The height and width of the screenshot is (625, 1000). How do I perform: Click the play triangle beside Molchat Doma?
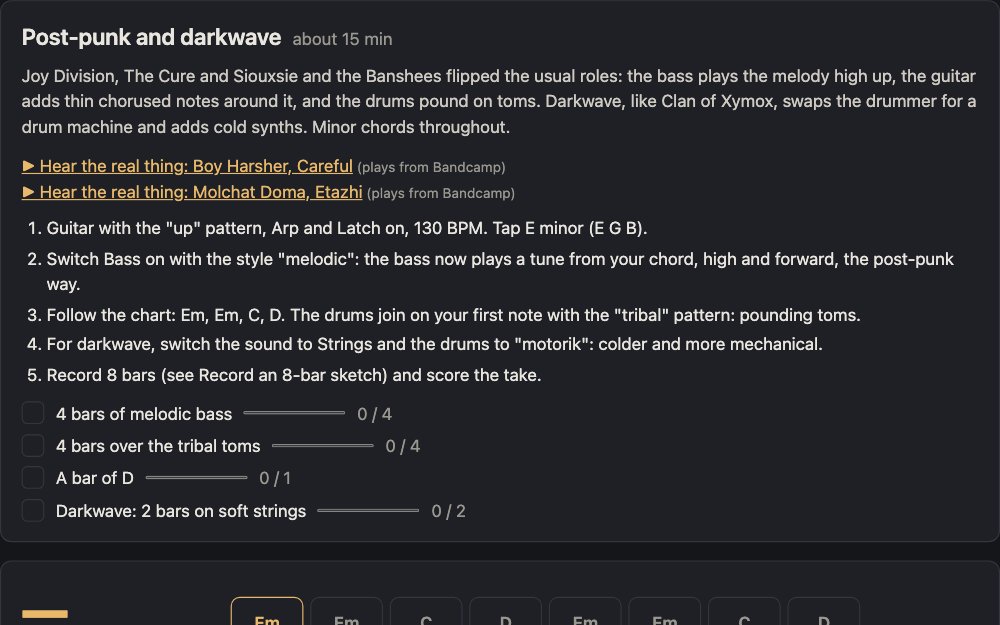tap(28, 192)
